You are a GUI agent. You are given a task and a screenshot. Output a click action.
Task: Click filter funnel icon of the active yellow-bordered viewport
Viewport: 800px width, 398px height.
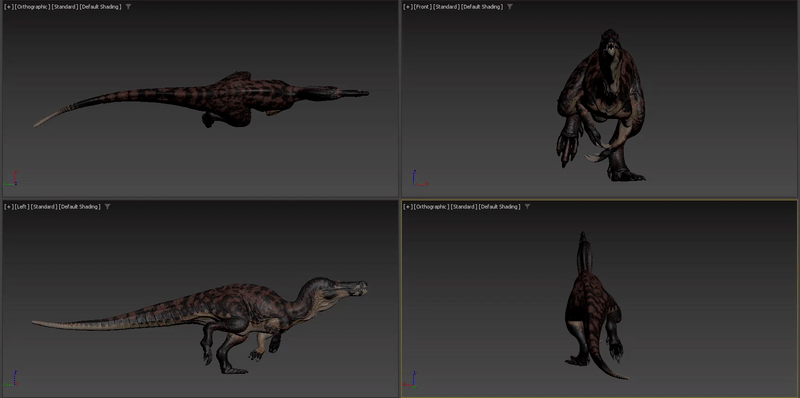527,207
